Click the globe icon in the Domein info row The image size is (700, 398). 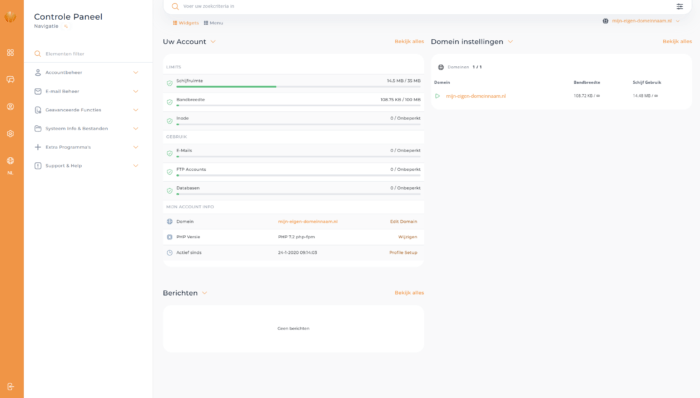[170, 221]
